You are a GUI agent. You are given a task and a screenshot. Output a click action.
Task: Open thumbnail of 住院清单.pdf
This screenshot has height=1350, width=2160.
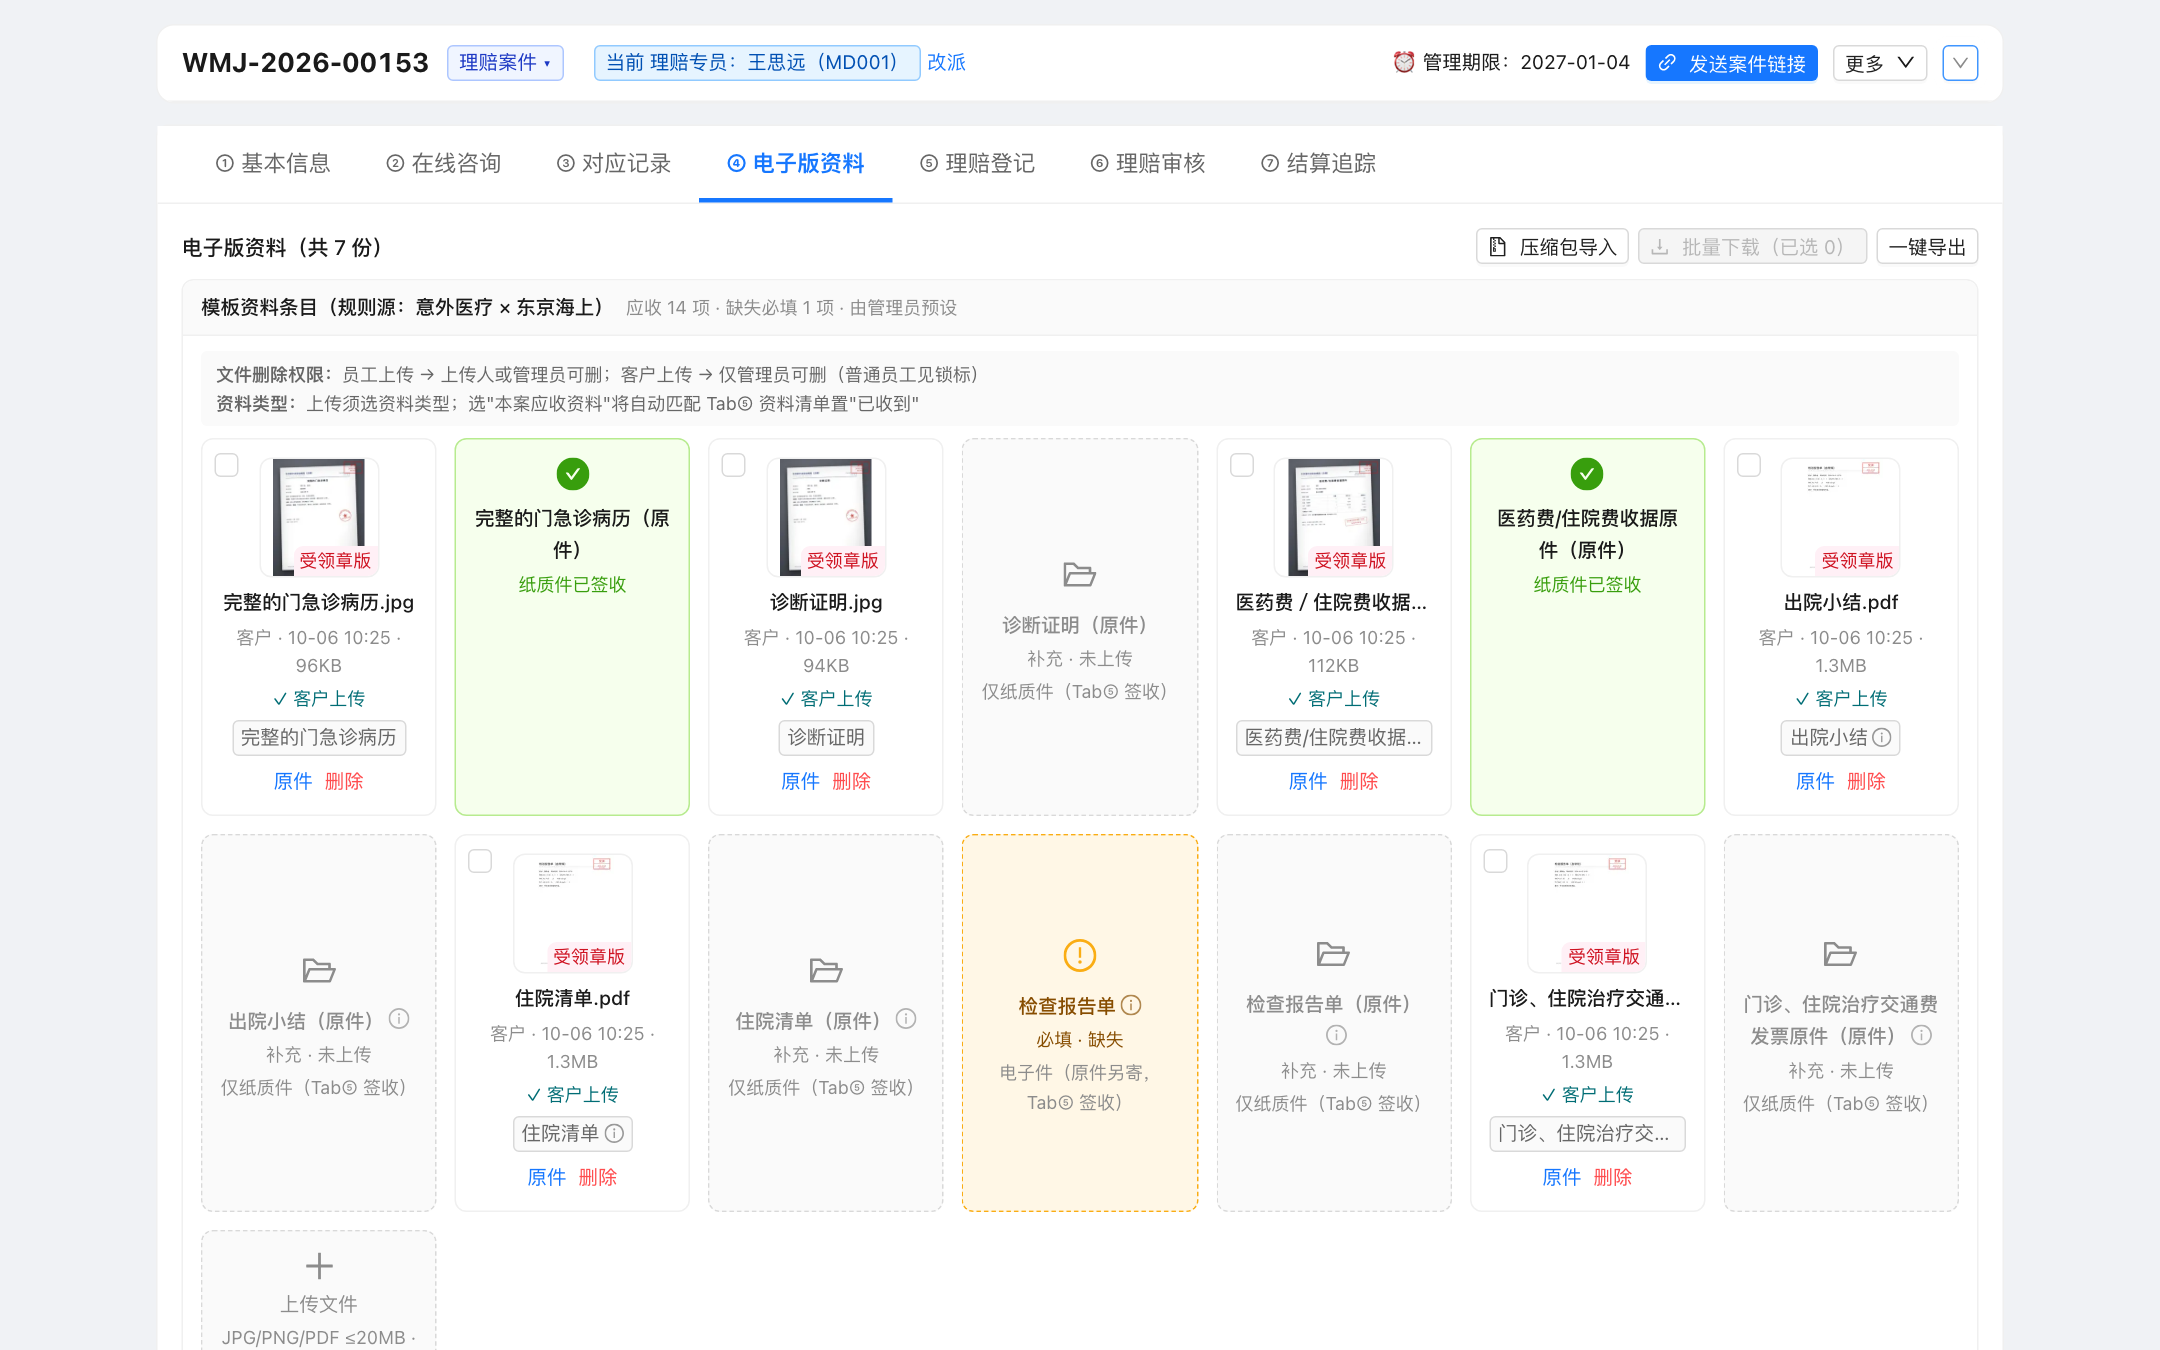(x=573, y=912)
